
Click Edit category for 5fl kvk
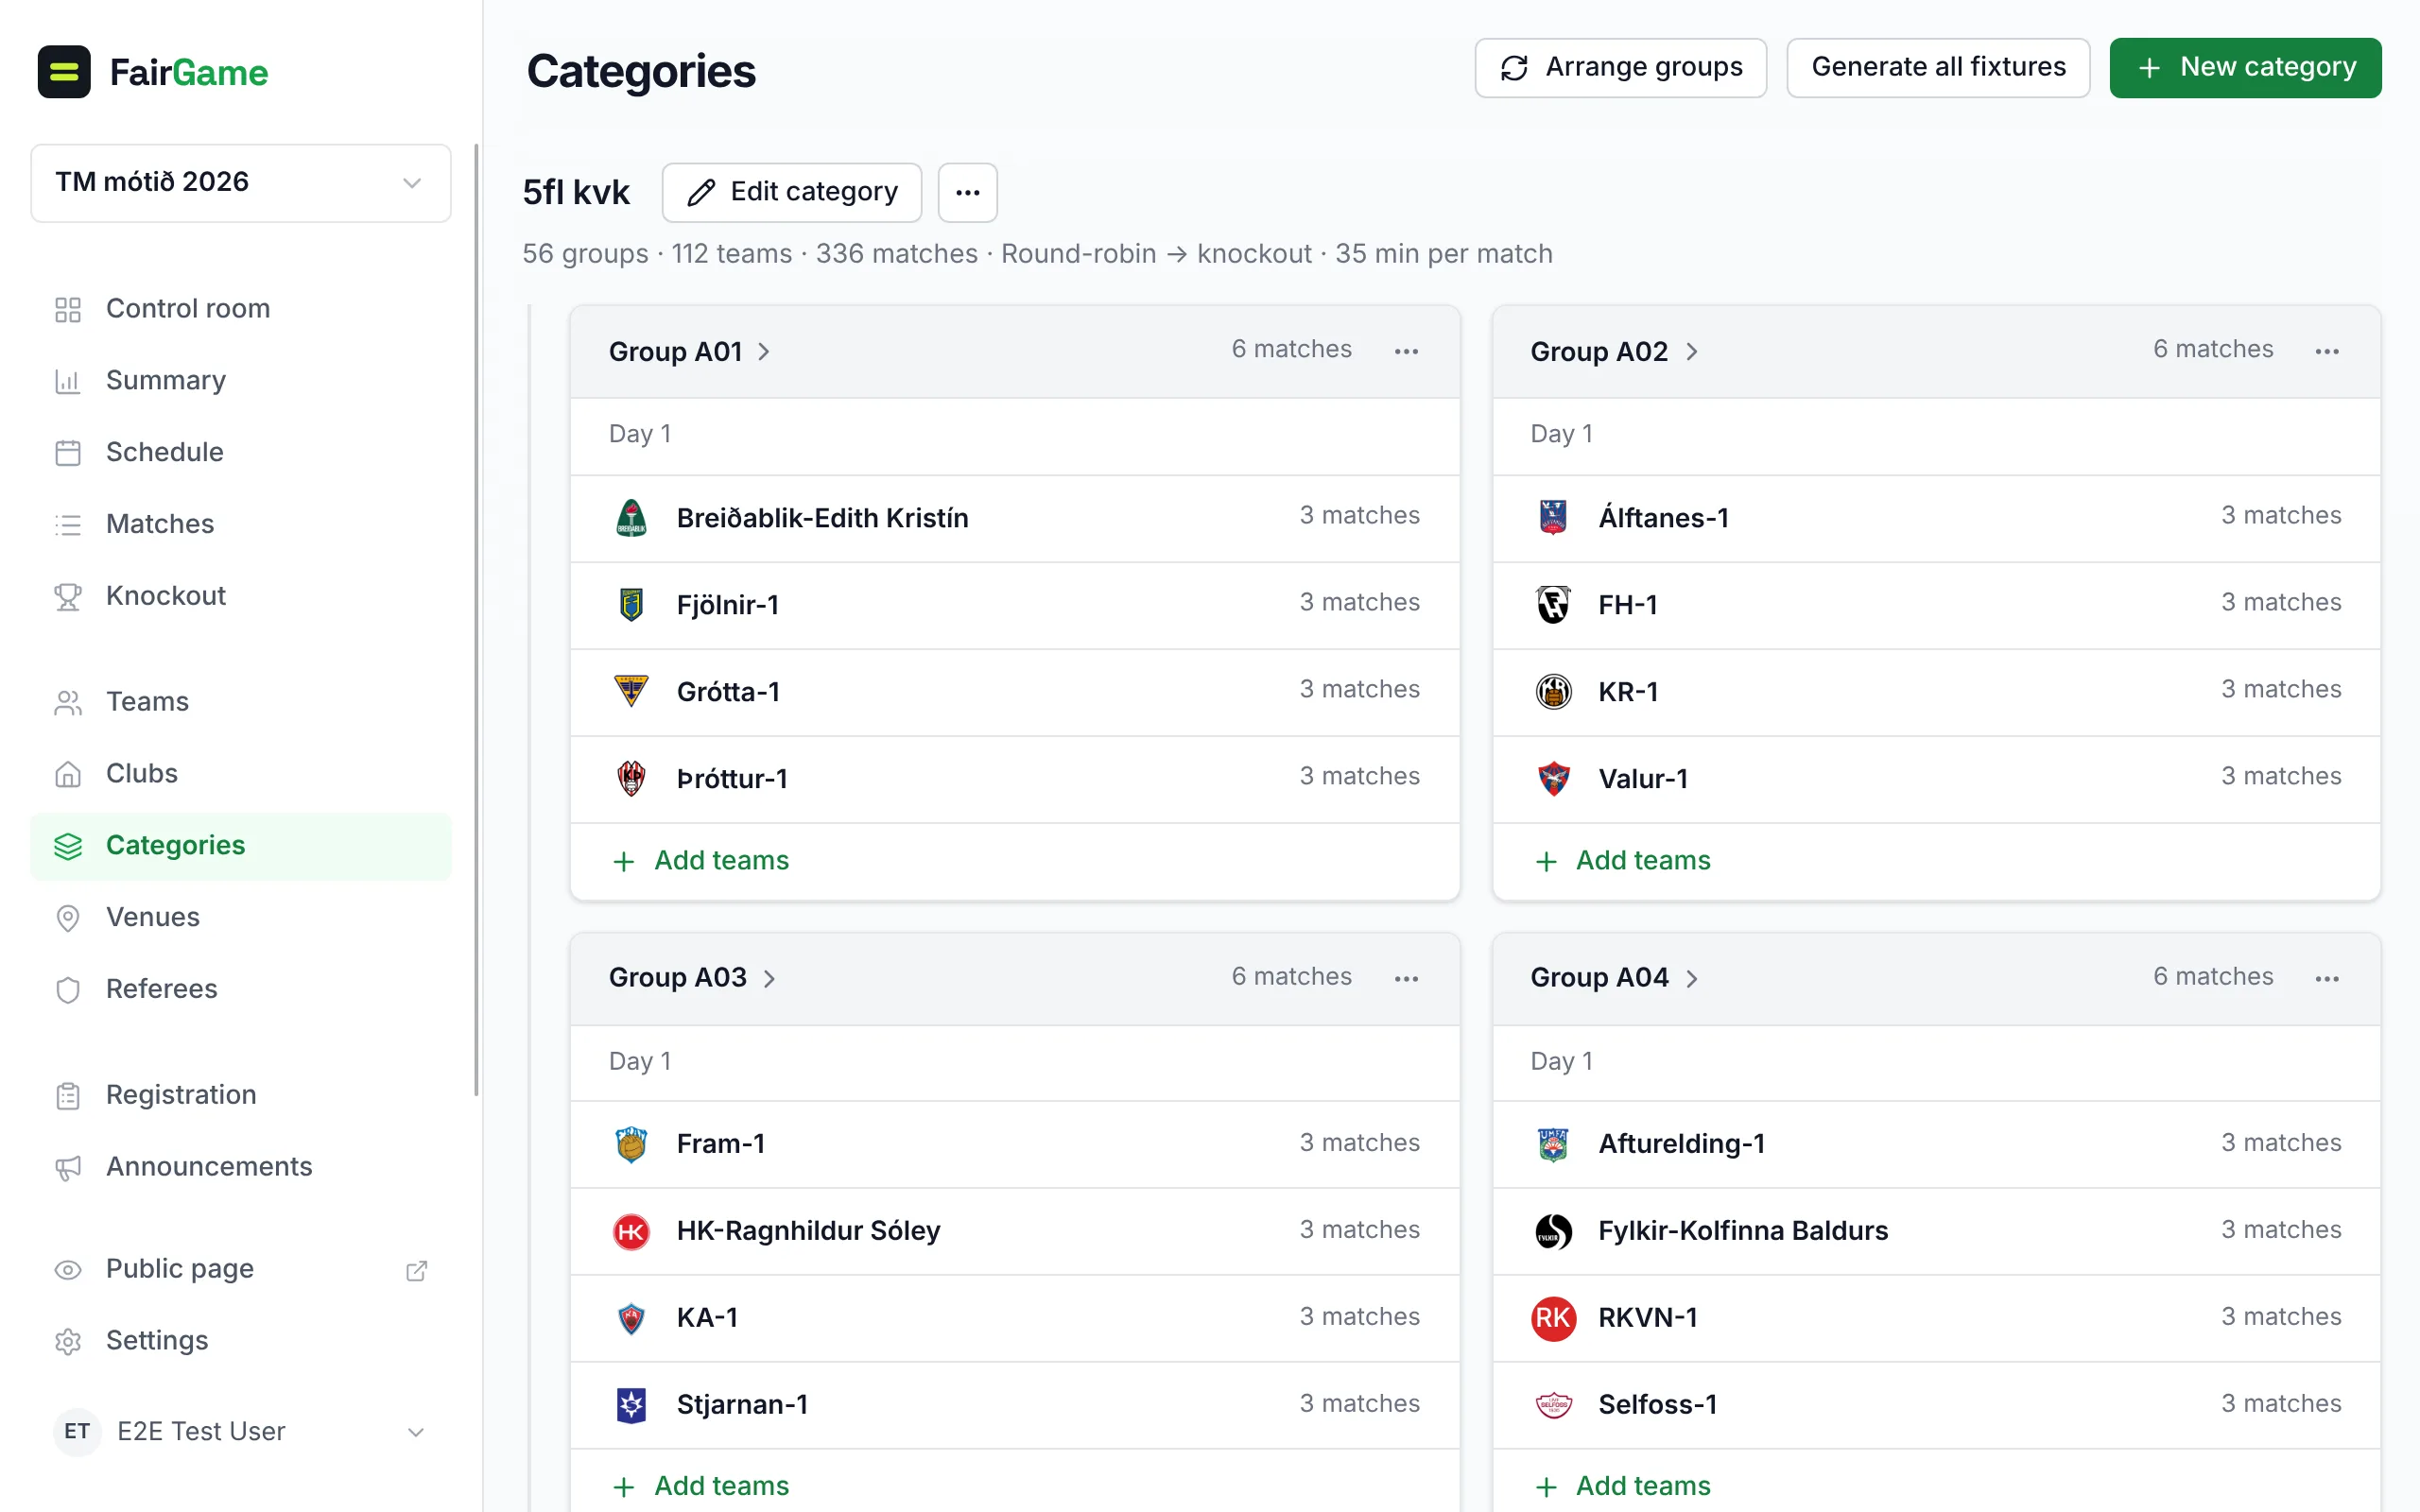click(792, 192)
